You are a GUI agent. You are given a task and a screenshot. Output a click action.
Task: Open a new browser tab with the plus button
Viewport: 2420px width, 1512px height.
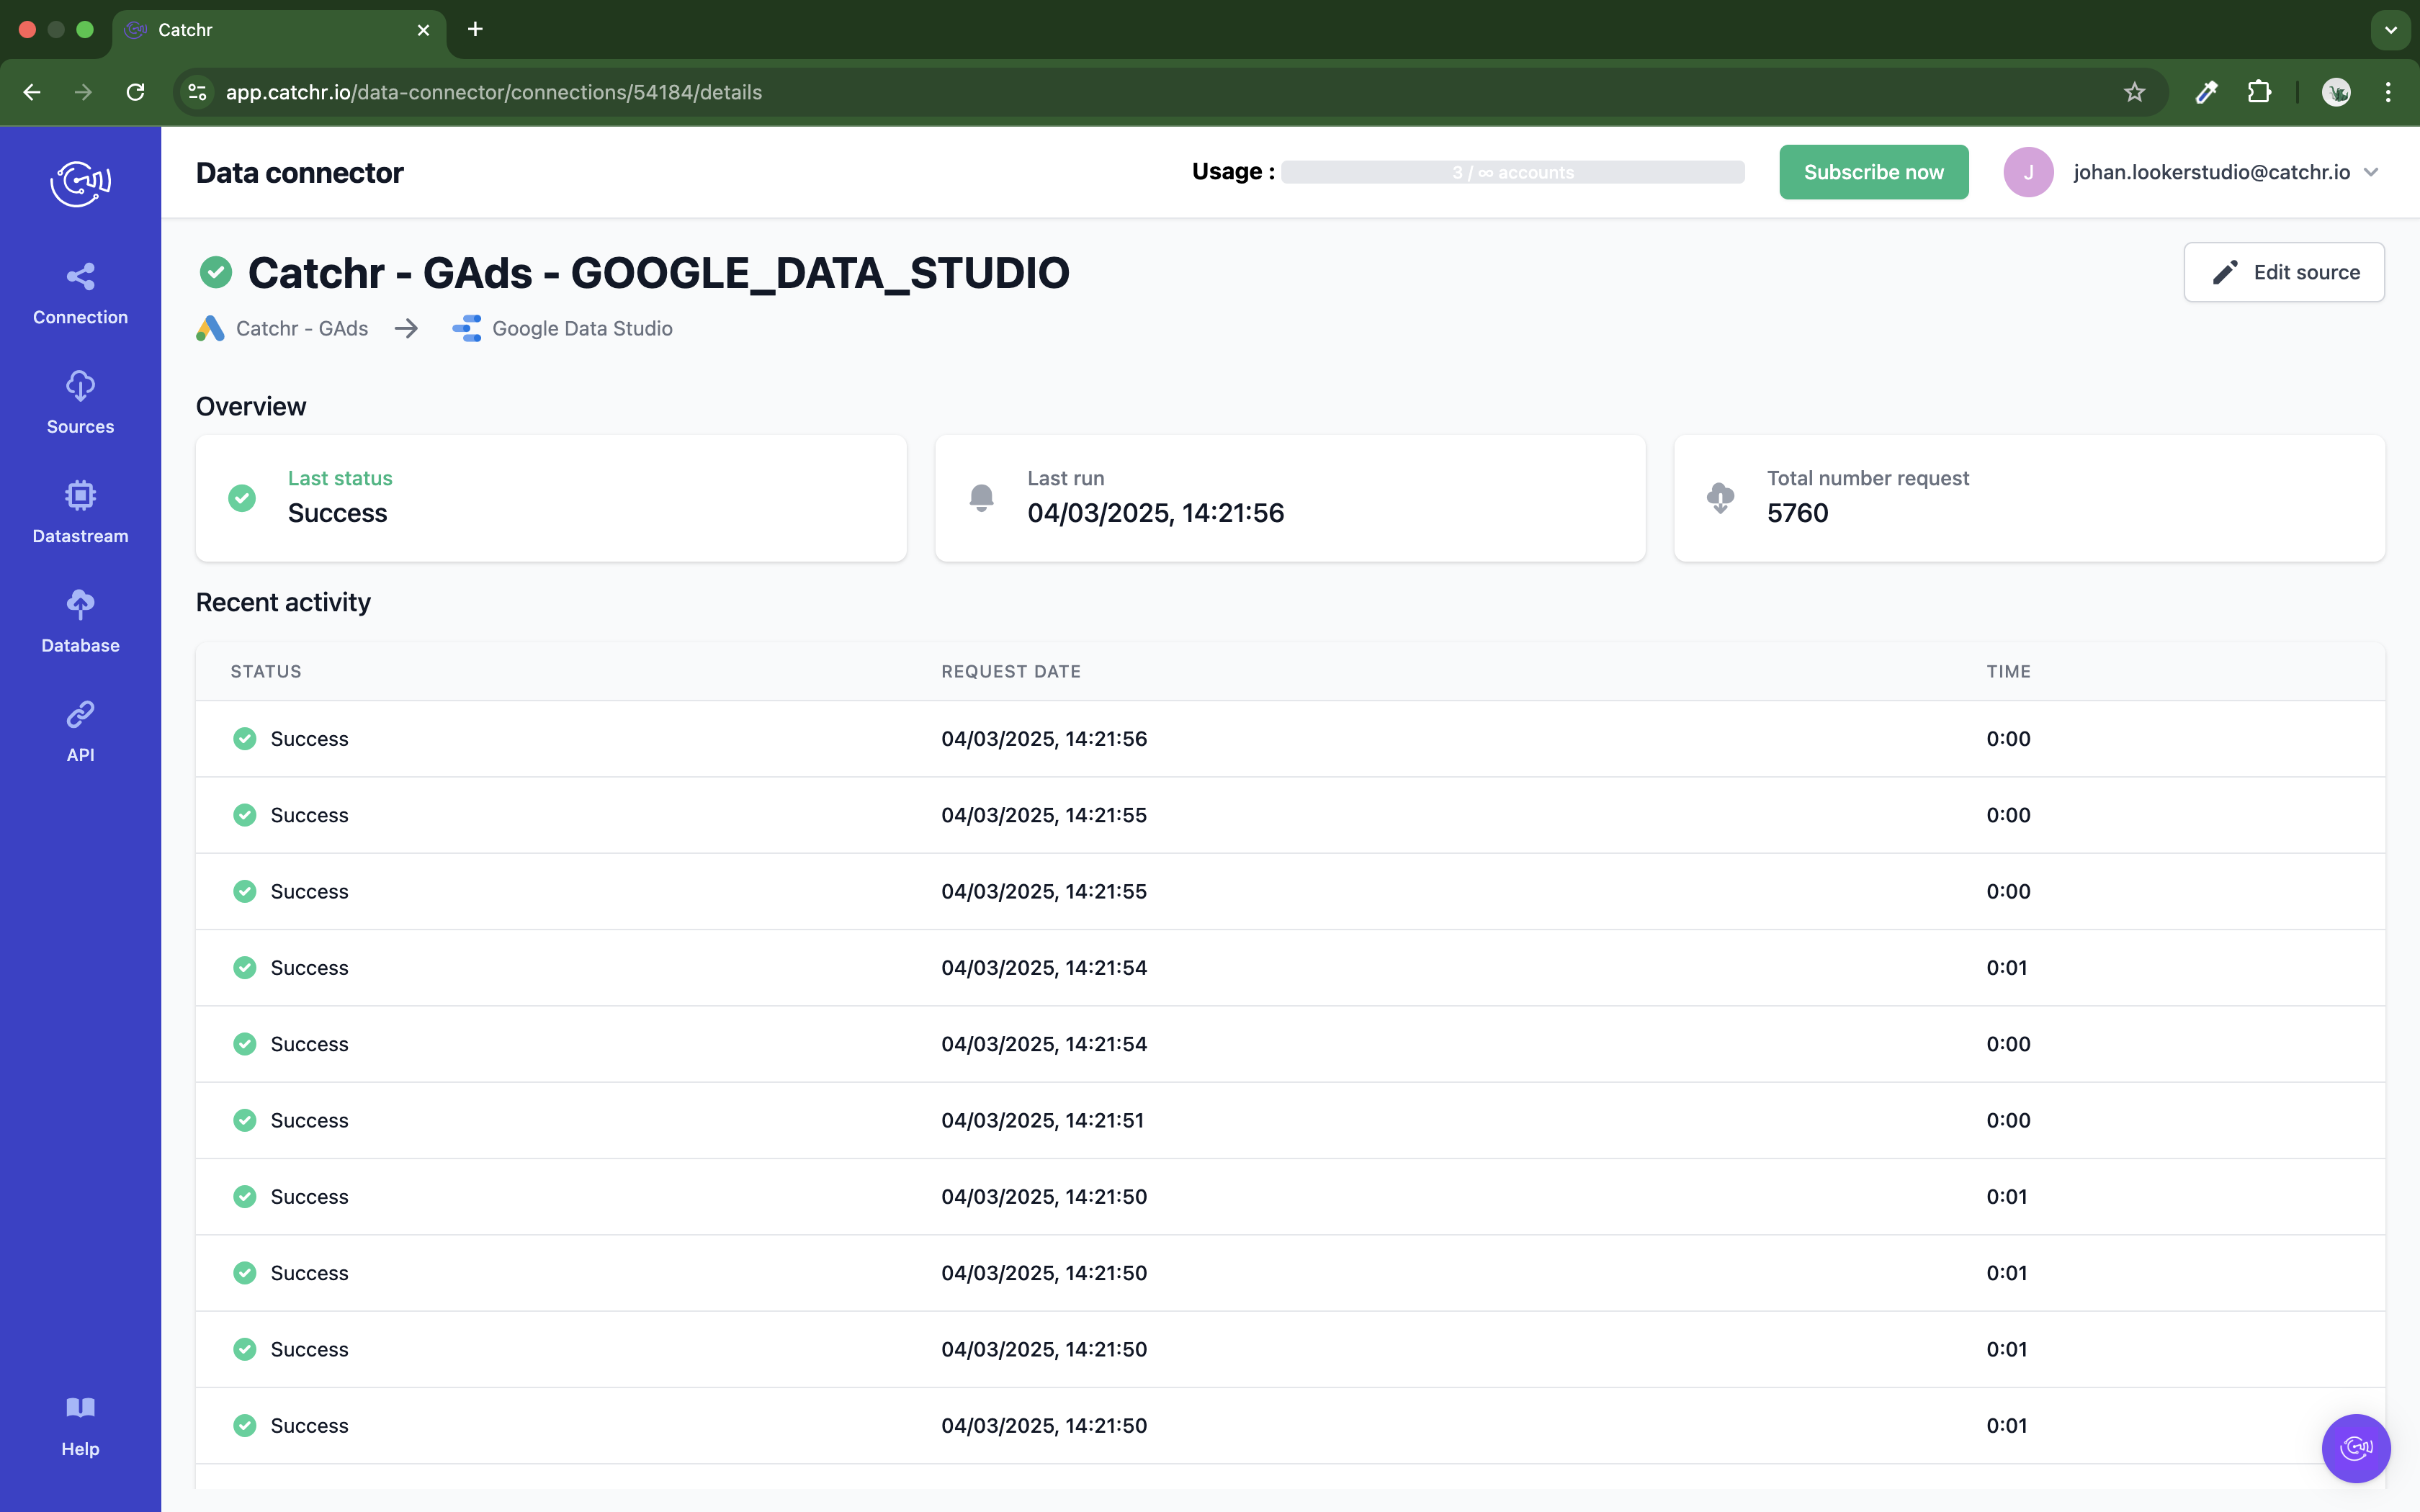[475, 29]
